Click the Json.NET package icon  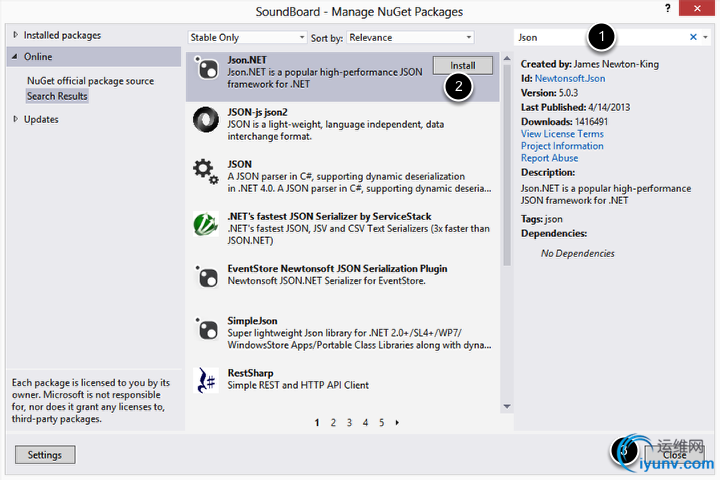[206, 68]
